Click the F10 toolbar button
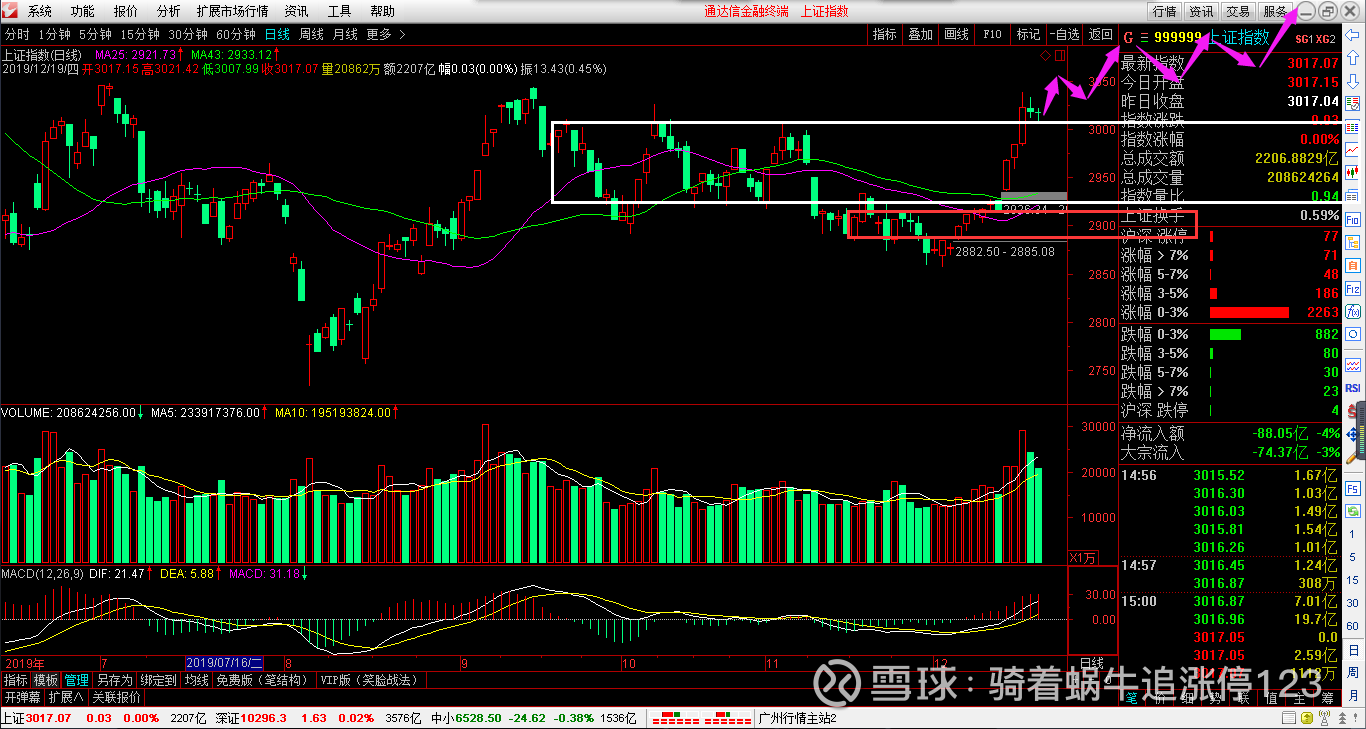This screenshot has width=1366, height=729. 992,34
